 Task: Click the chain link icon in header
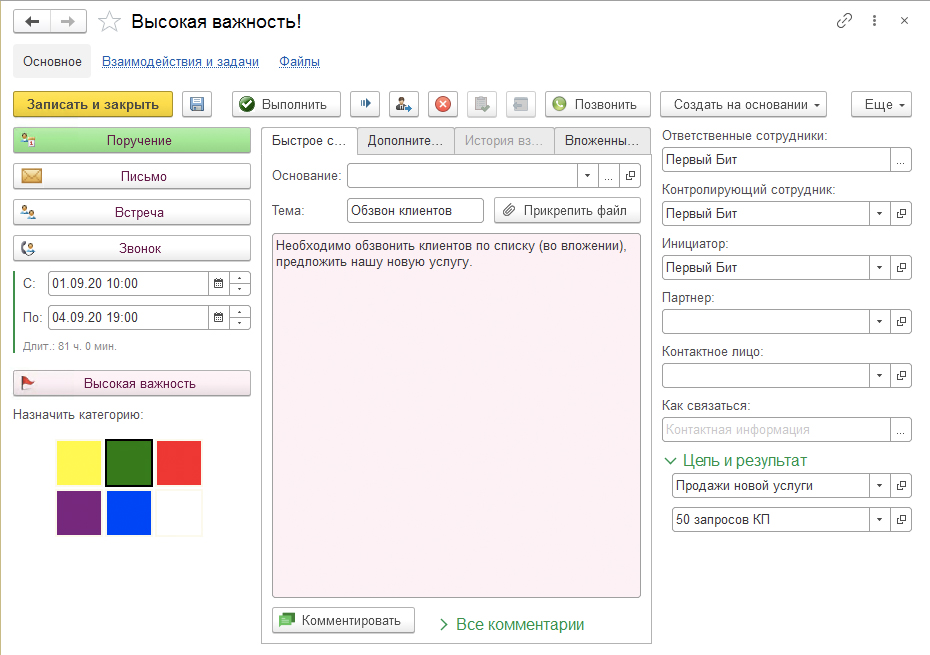click(845, 21)
